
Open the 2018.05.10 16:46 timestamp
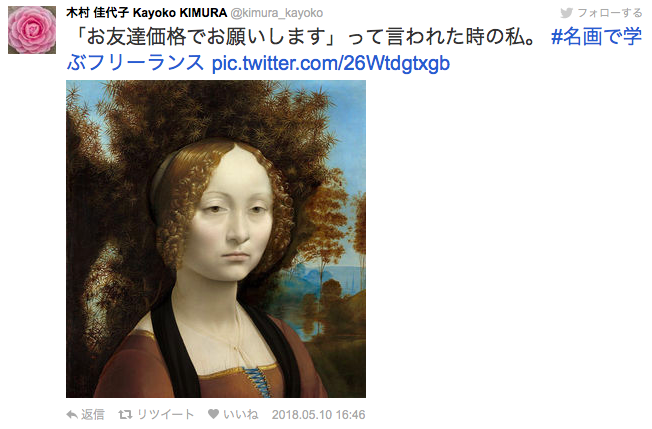319,414
